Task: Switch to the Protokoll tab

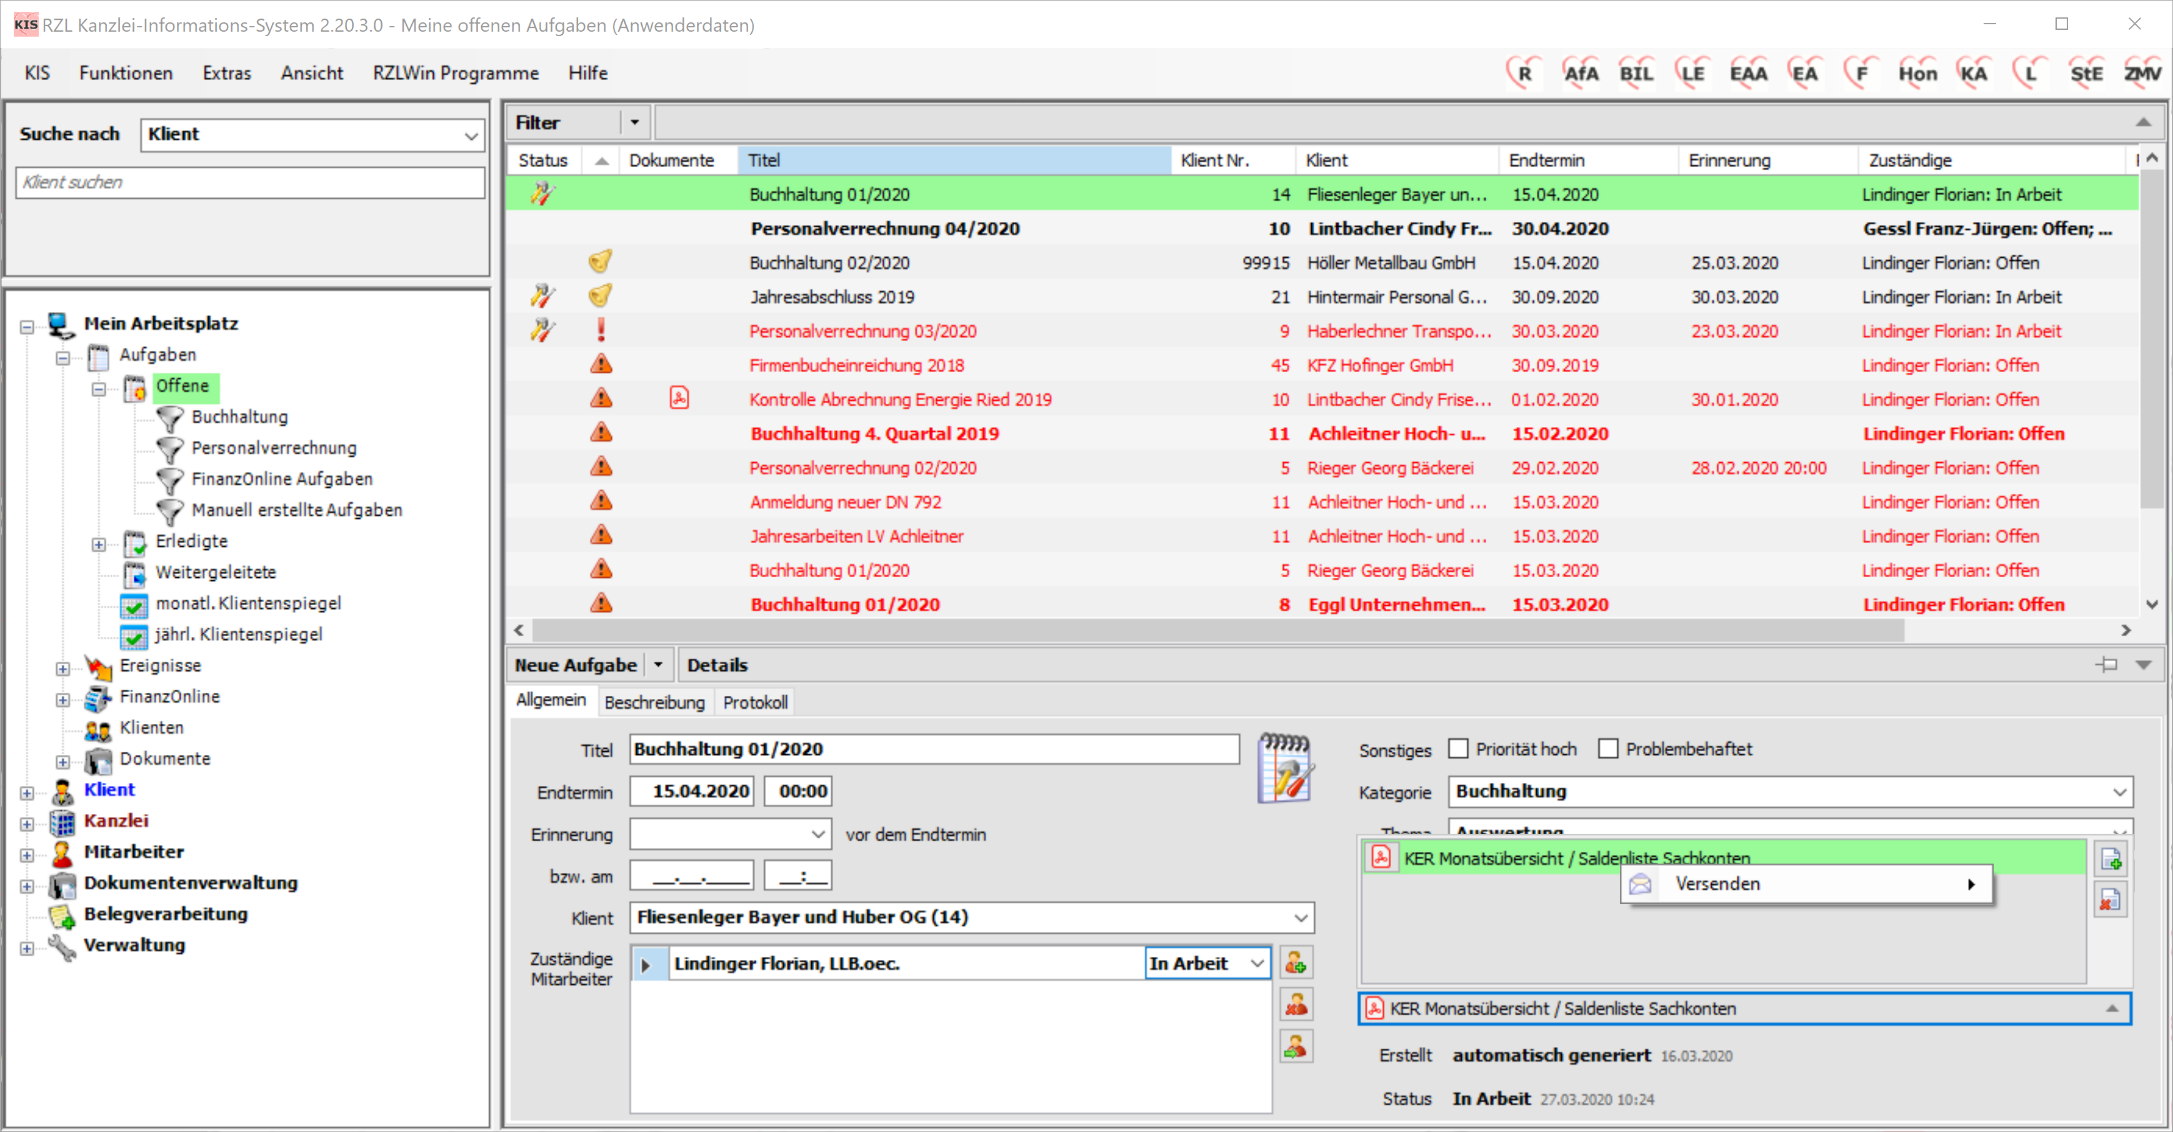Action: 755,703
